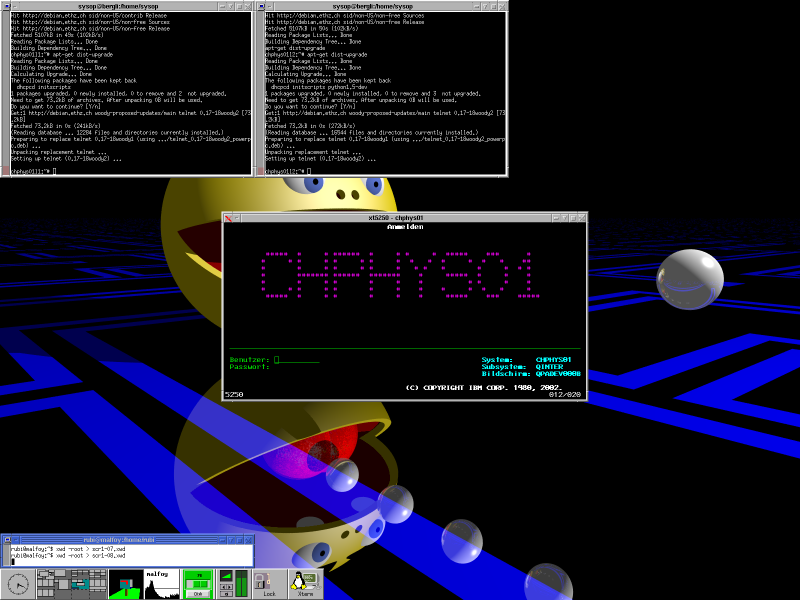The image size is (800, 600).
Task: Click the left arrow button in mixer applet
Action: tap(223, 587)
